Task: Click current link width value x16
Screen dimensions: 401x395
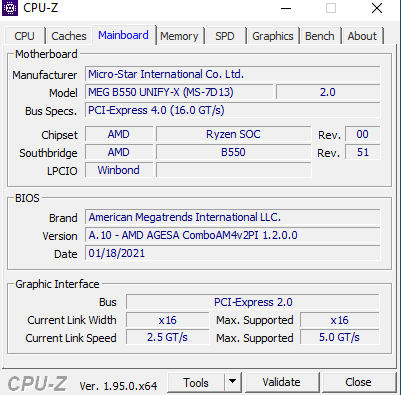Action: coord(168,320)
